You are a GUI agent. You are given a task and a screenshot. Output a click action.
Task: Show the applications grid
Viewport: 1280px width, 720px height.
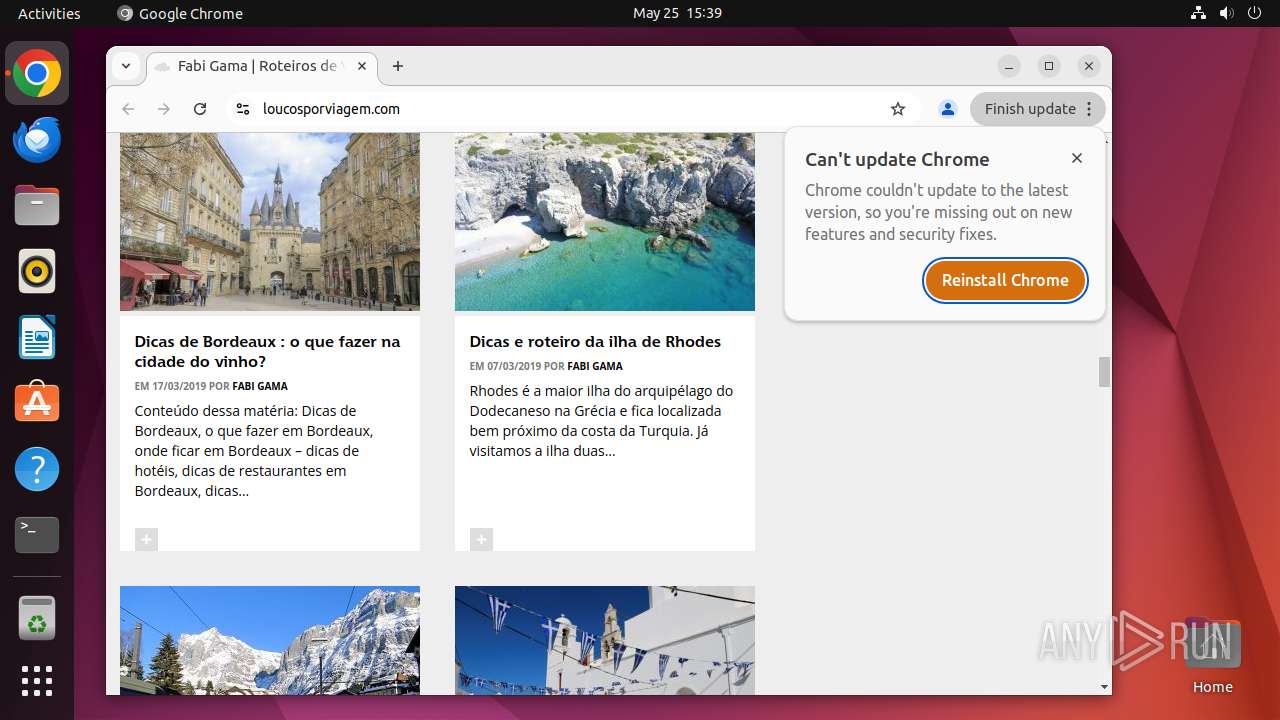(37, 681)
